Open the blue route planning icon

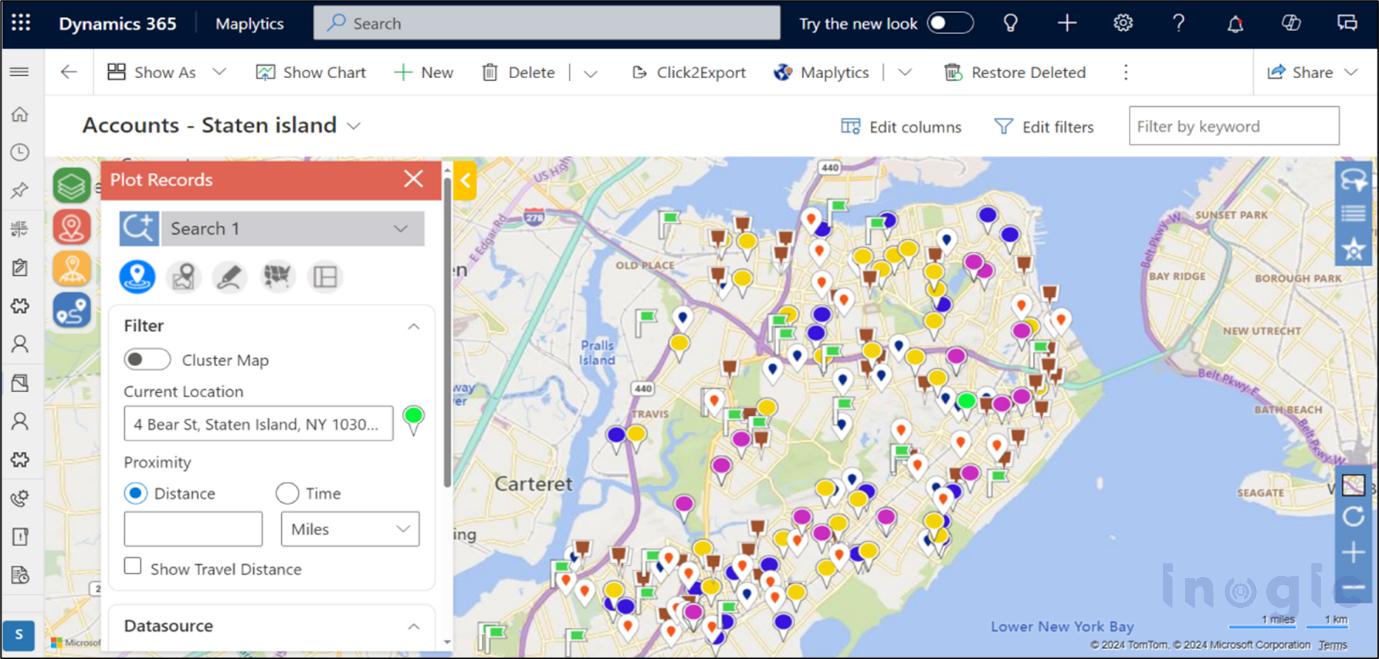click(72, 311)
